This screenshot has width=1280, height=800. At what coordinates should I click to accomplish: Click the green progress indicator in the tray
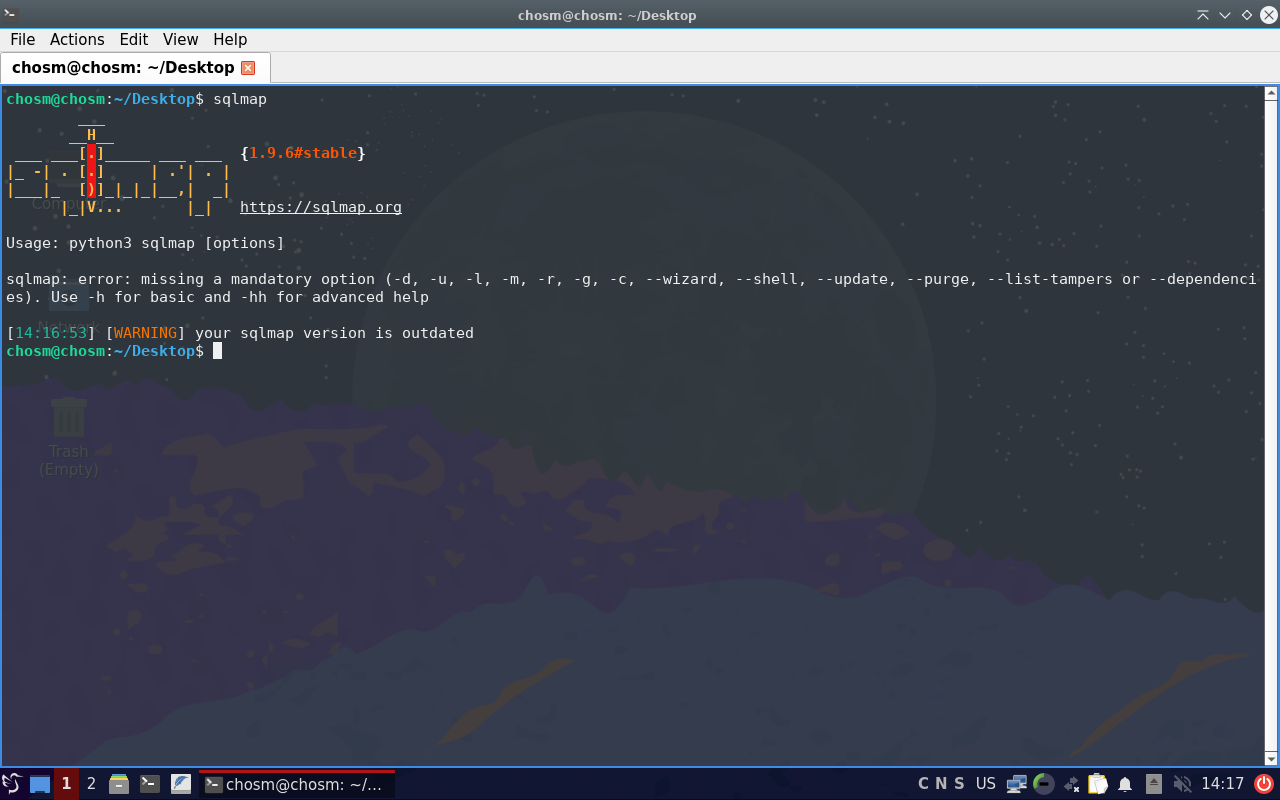(x=1043, y=784)
